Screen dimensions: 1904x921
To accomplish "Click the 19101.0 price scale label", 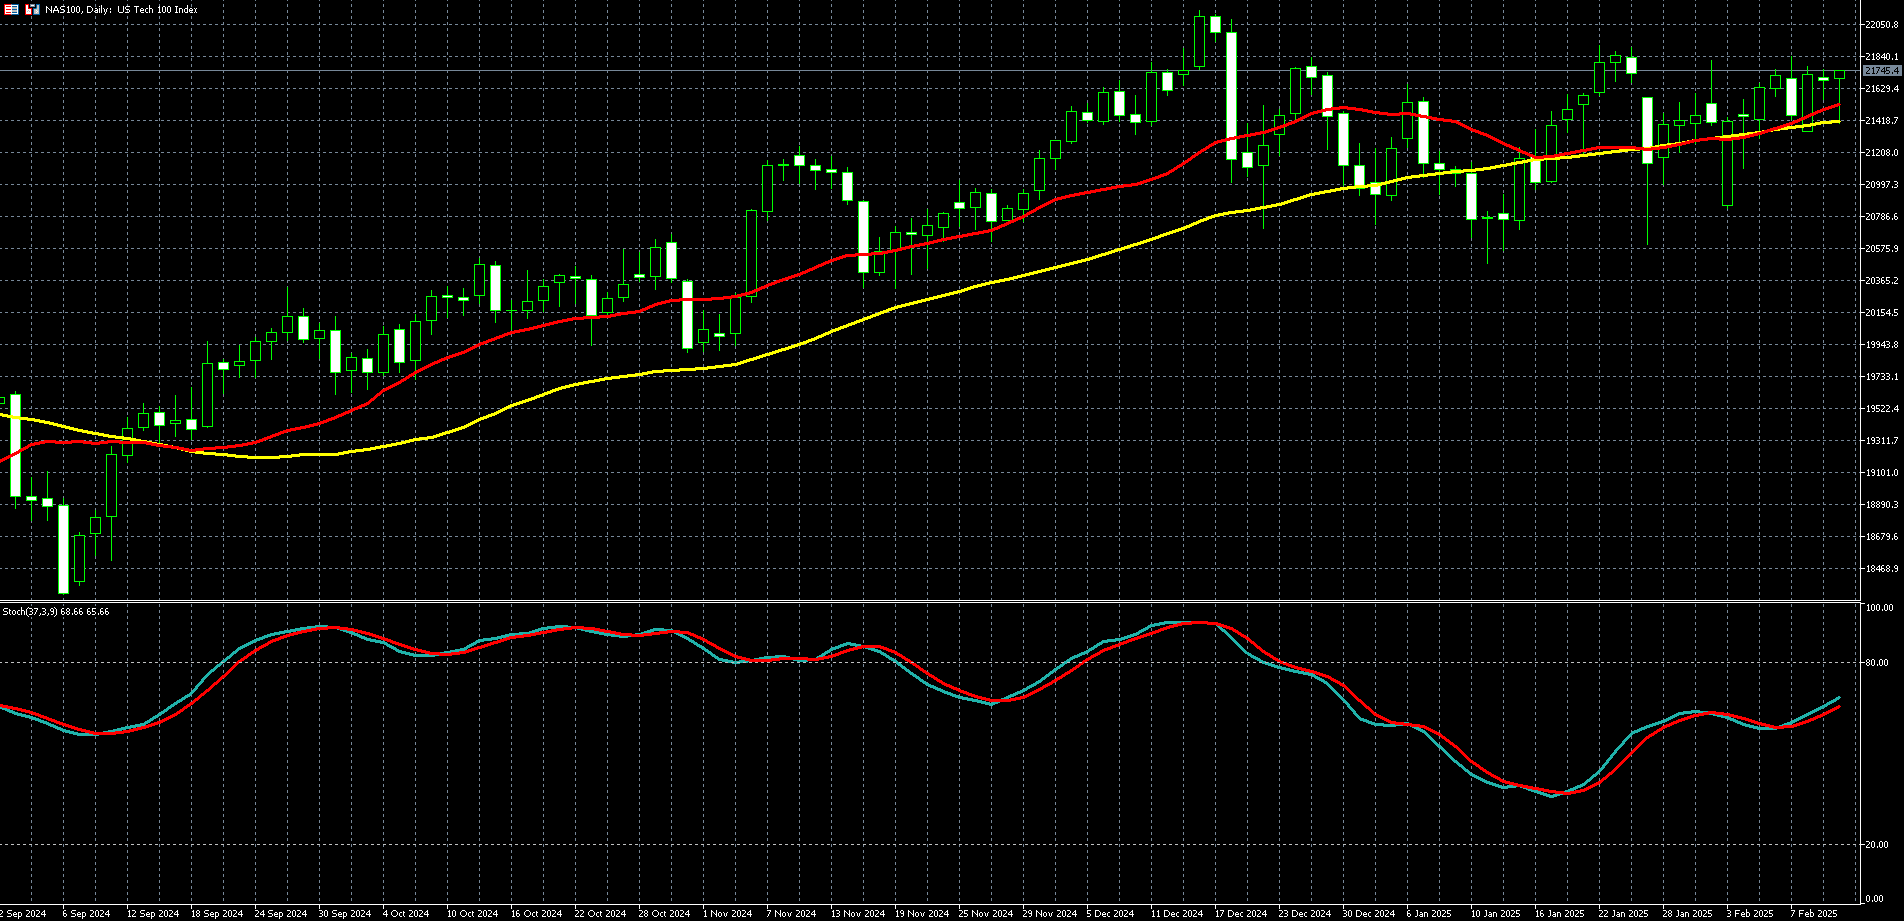I will [x=1882, y=473].
